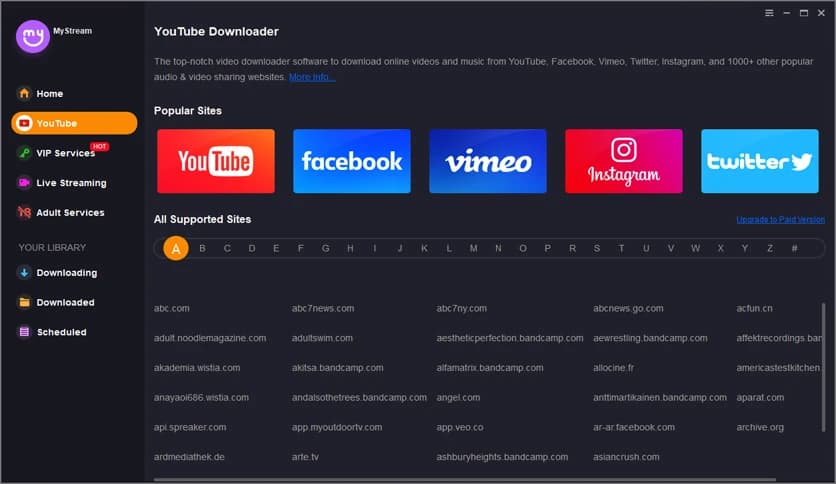Go to Live Streaming section
Screen dimensions: 836x484
tap(62, 183)
